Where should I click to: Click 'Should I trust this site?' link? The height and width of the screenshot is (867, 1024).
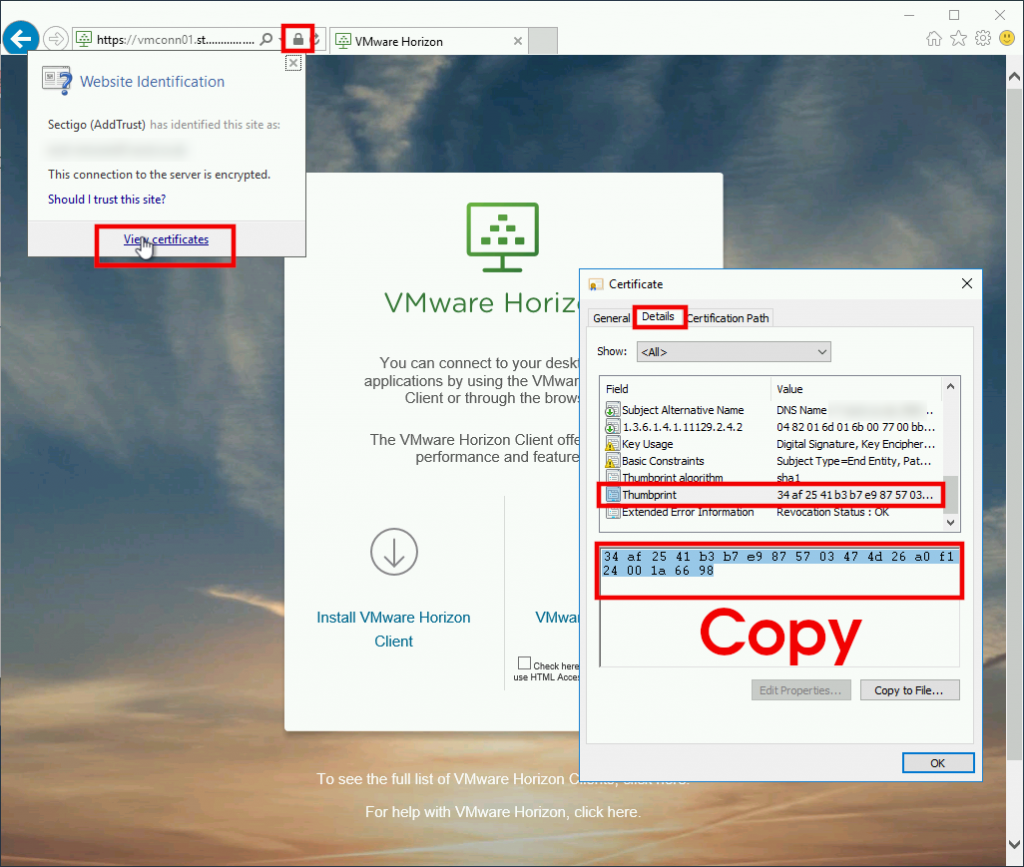coord(107,199)
